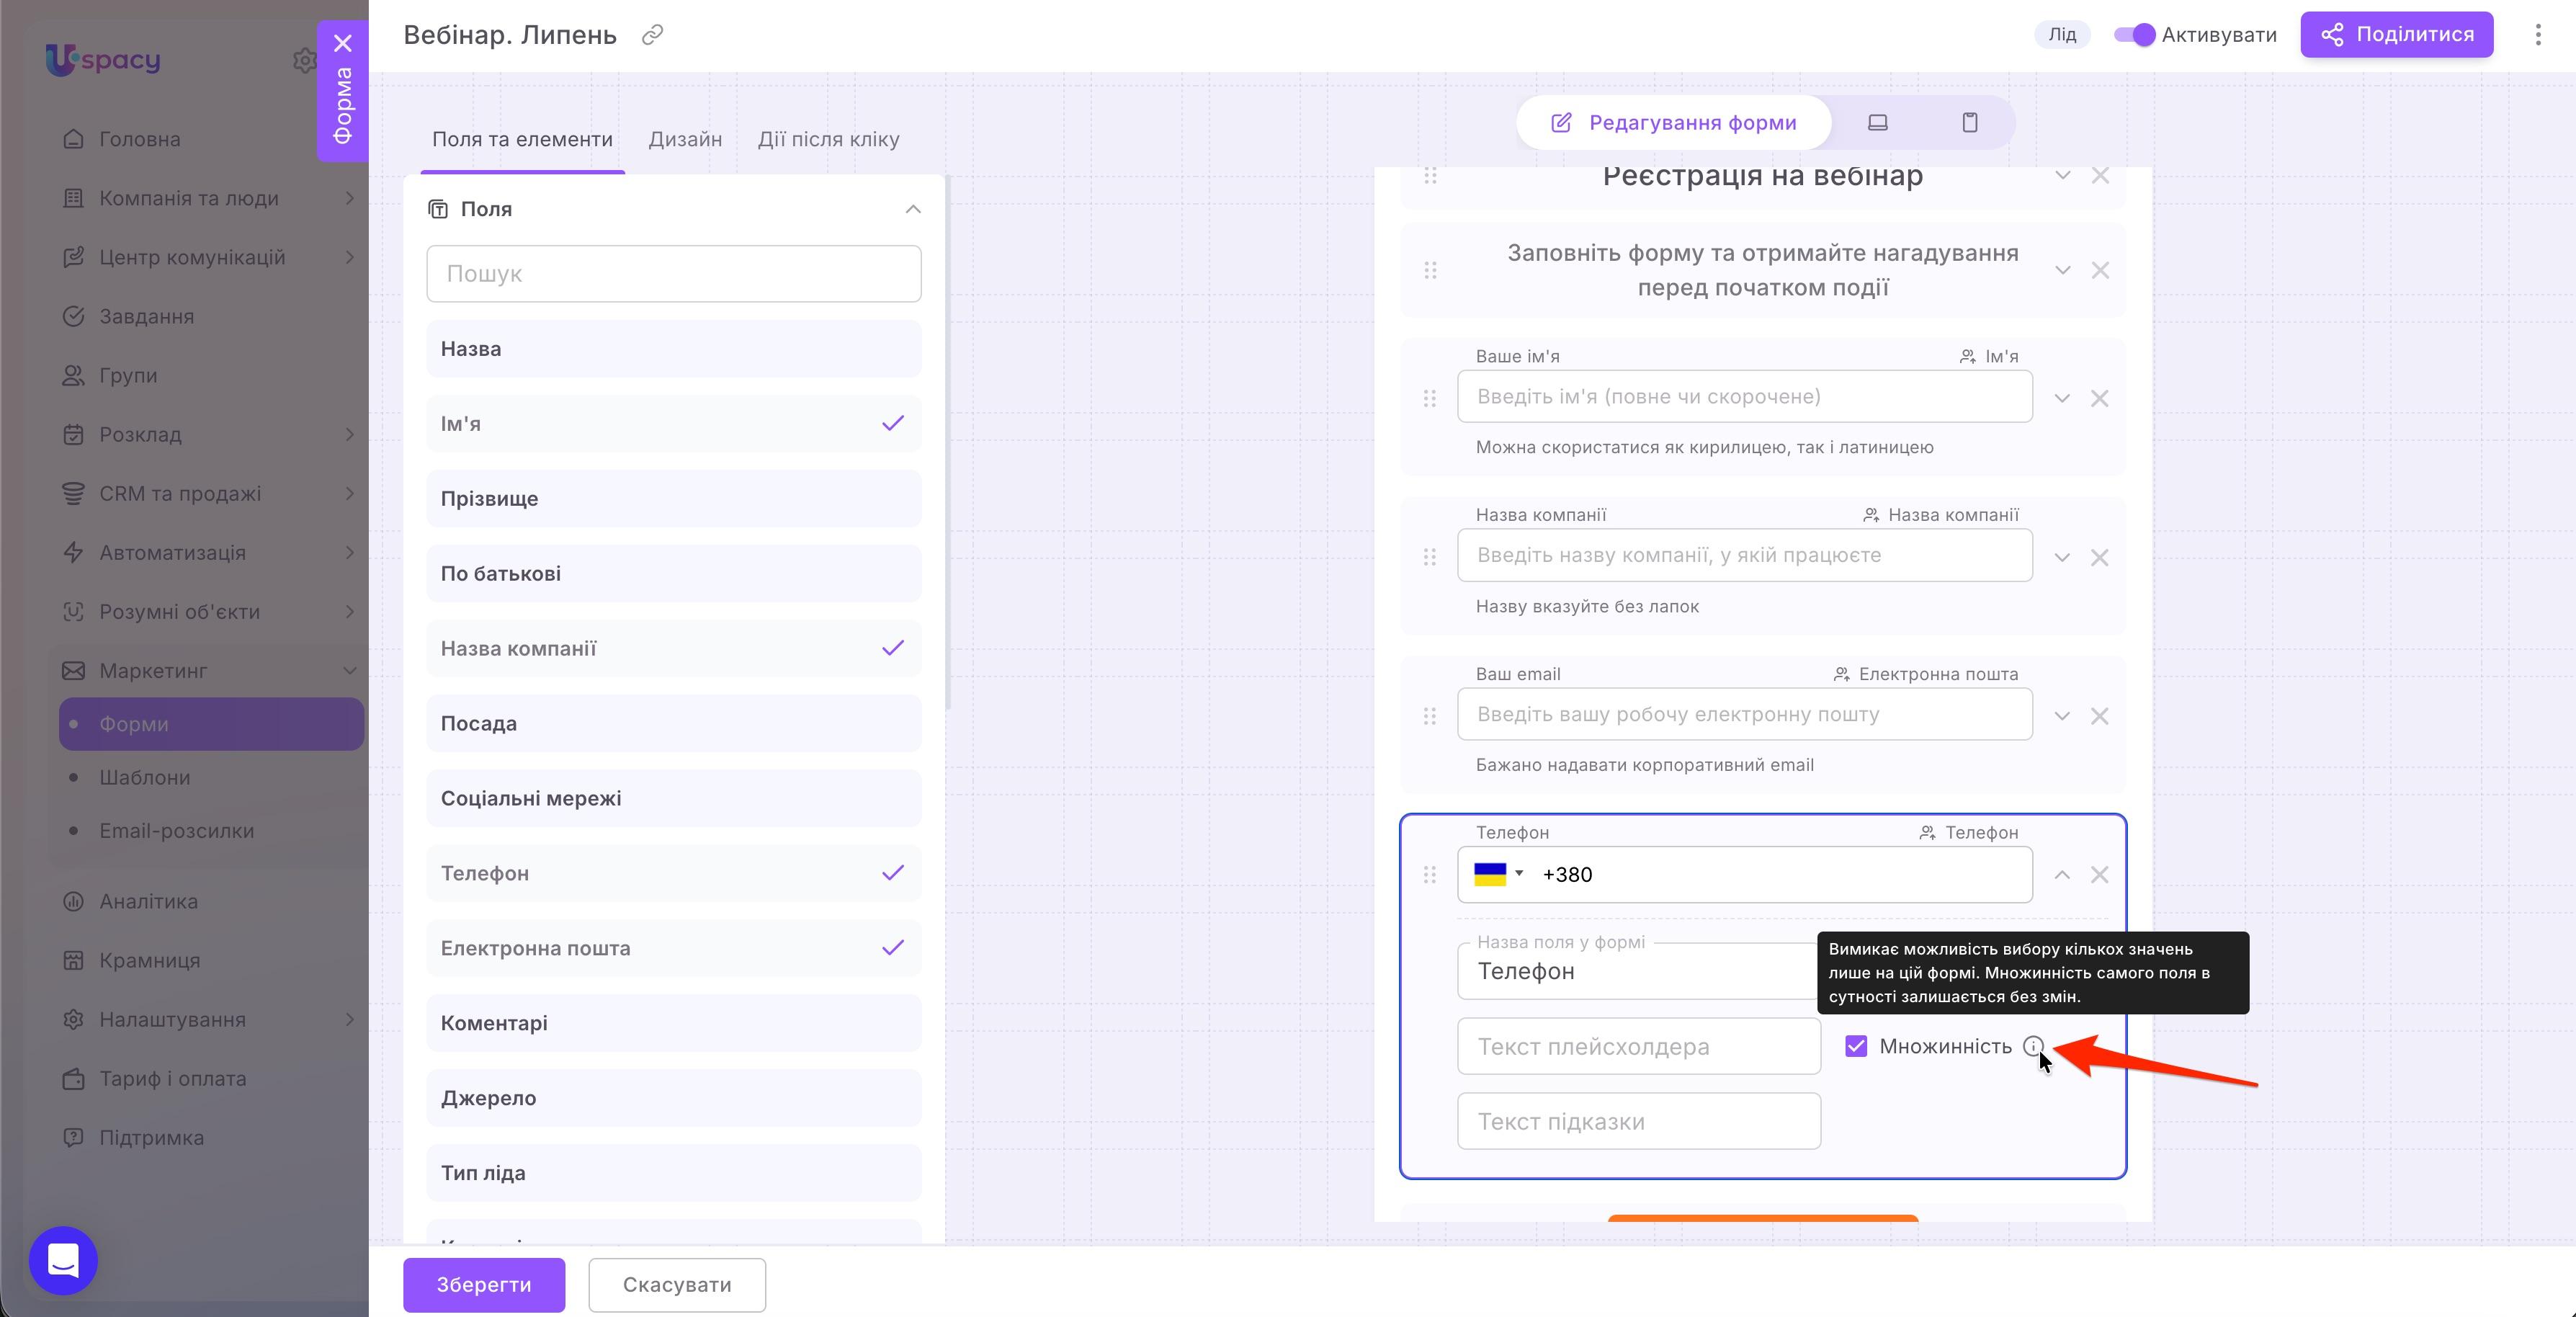The image size is (2576, 1317).
Task: Select Редагування форми mode
Action: pos(1673,122)
